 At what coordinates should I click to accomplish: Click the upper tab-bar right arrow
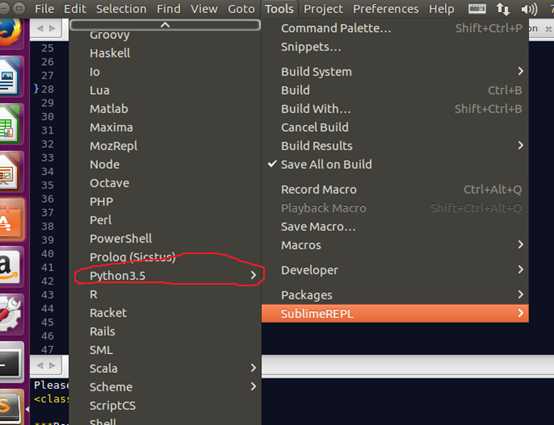tap(52, 28)
